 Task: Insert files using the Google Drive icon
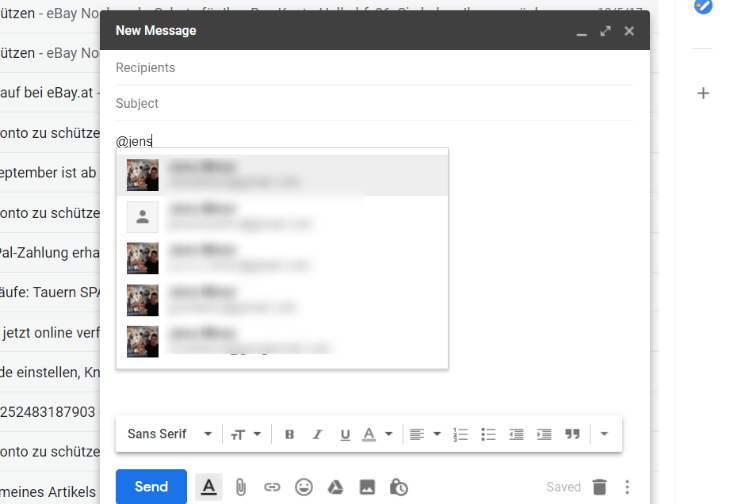[335, 487]
